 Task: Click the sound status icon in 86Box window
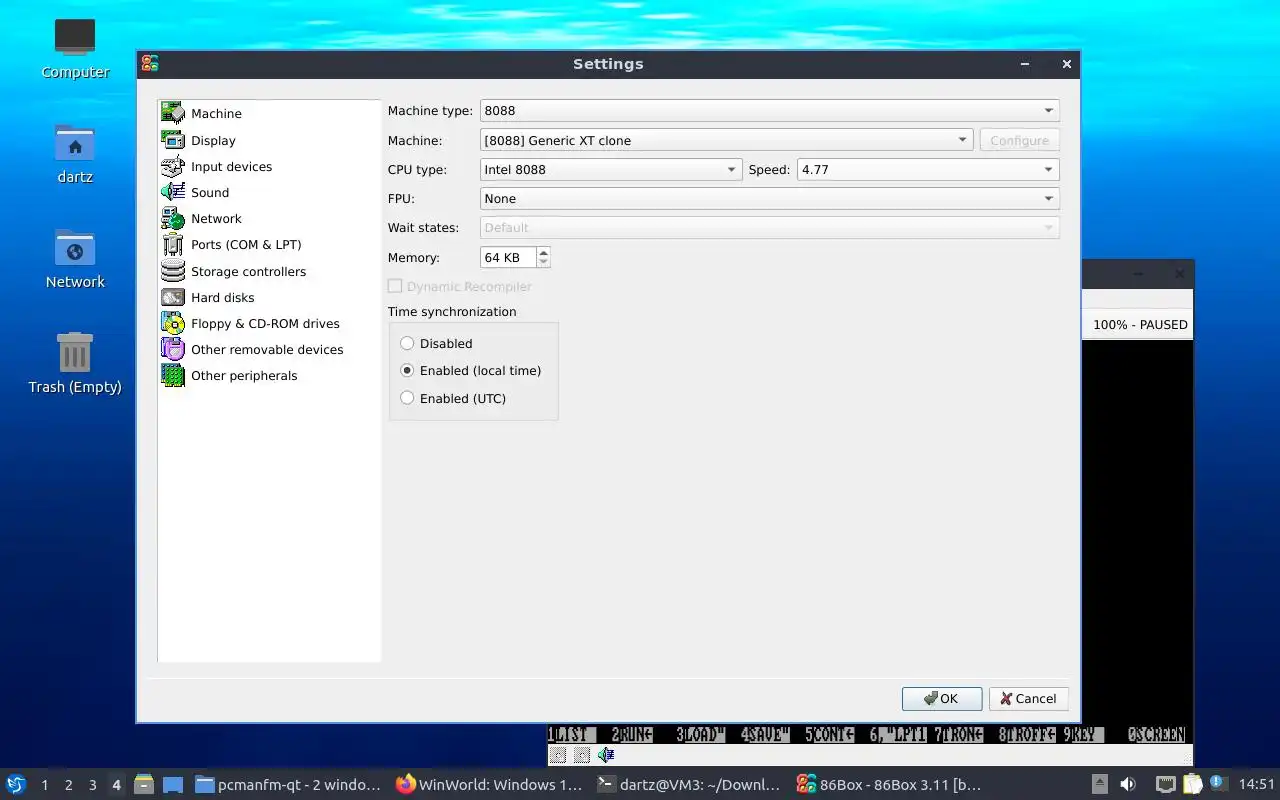click(x=606, y=755)
